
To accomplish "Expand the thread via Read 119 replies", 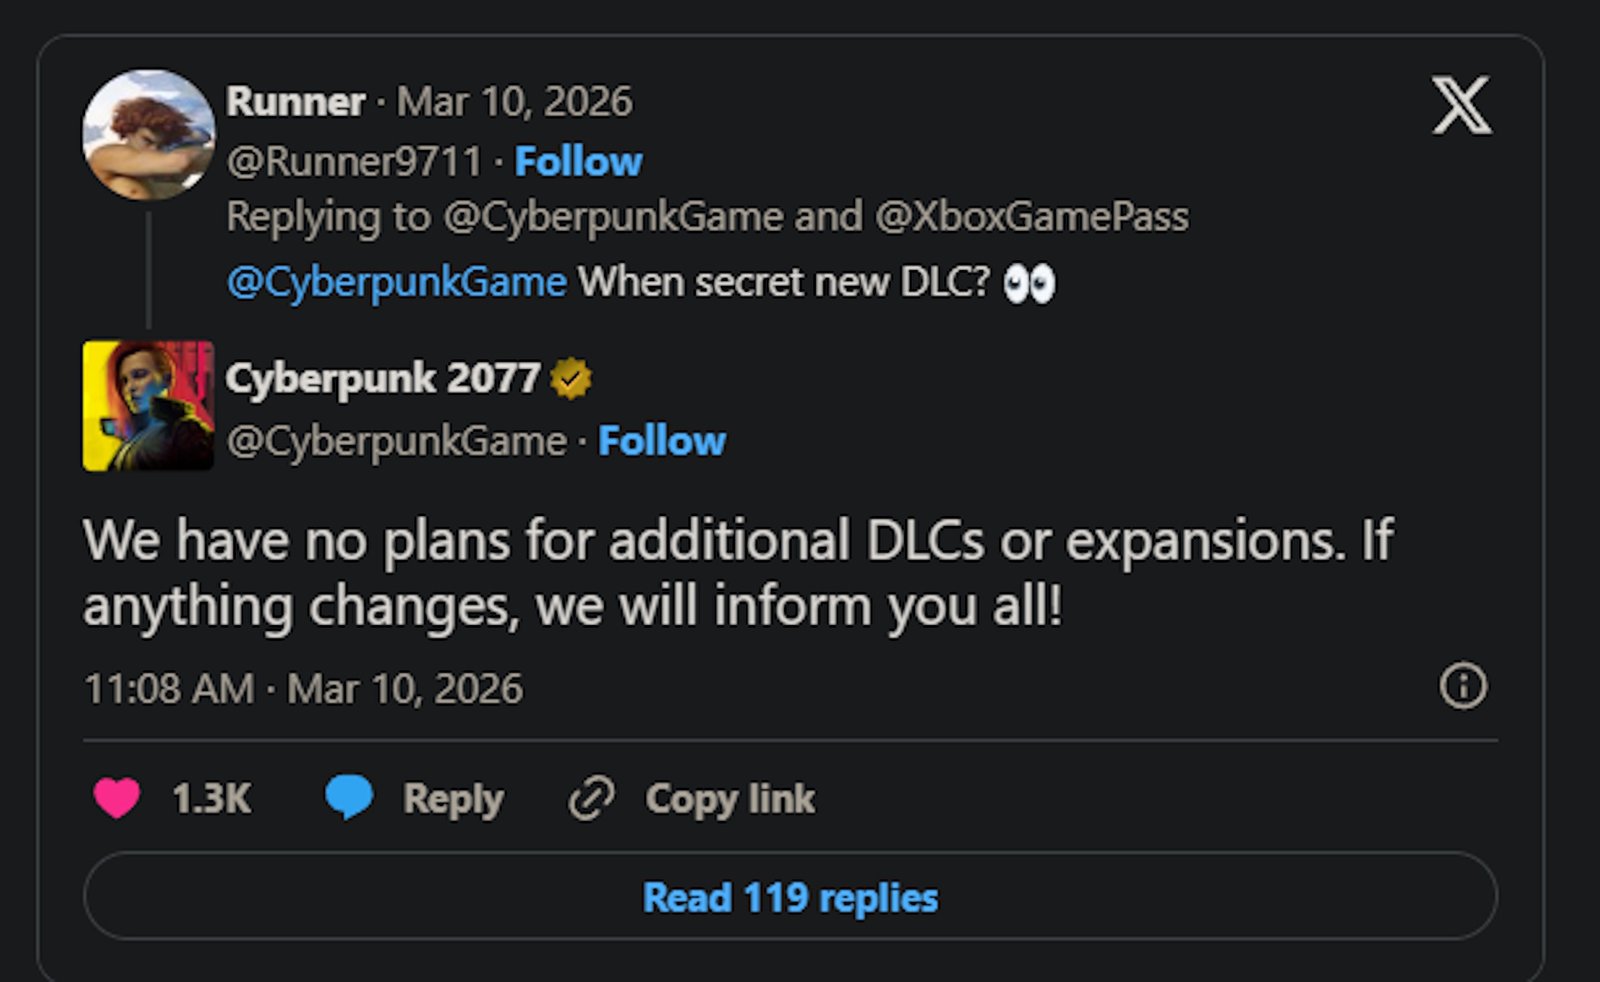I will pos(791,897).
